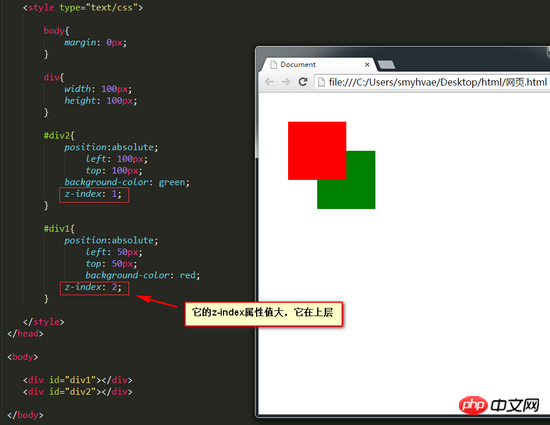Click the z-index: 2 line
Viewport: 550px width, 425px height.
[94, 288]
